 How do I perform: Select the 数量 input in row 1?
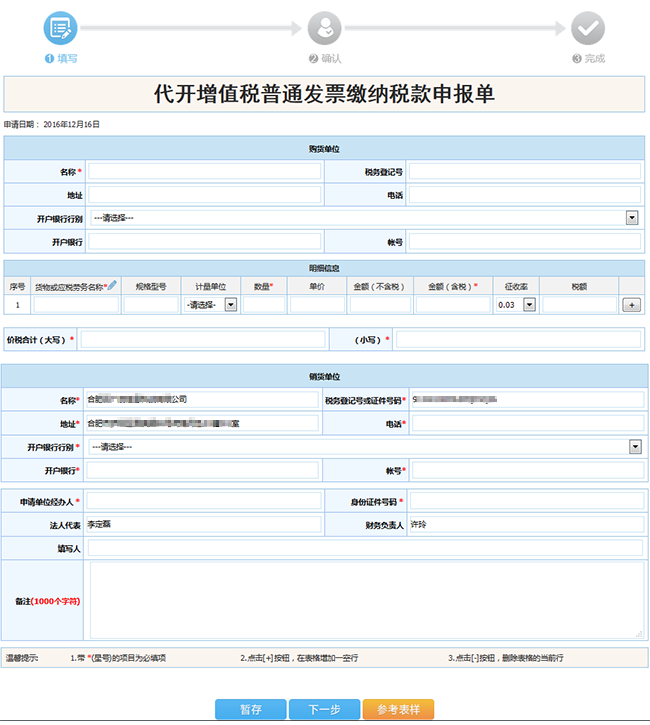pos(264,305)
